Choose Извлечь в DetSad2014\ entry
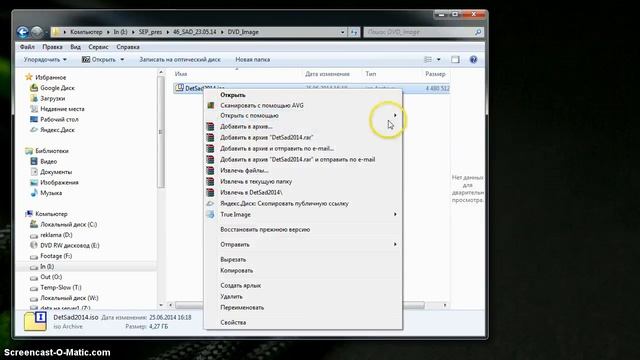Image resolution: width=640 pixels, height=360 pixels. (303, 192)
